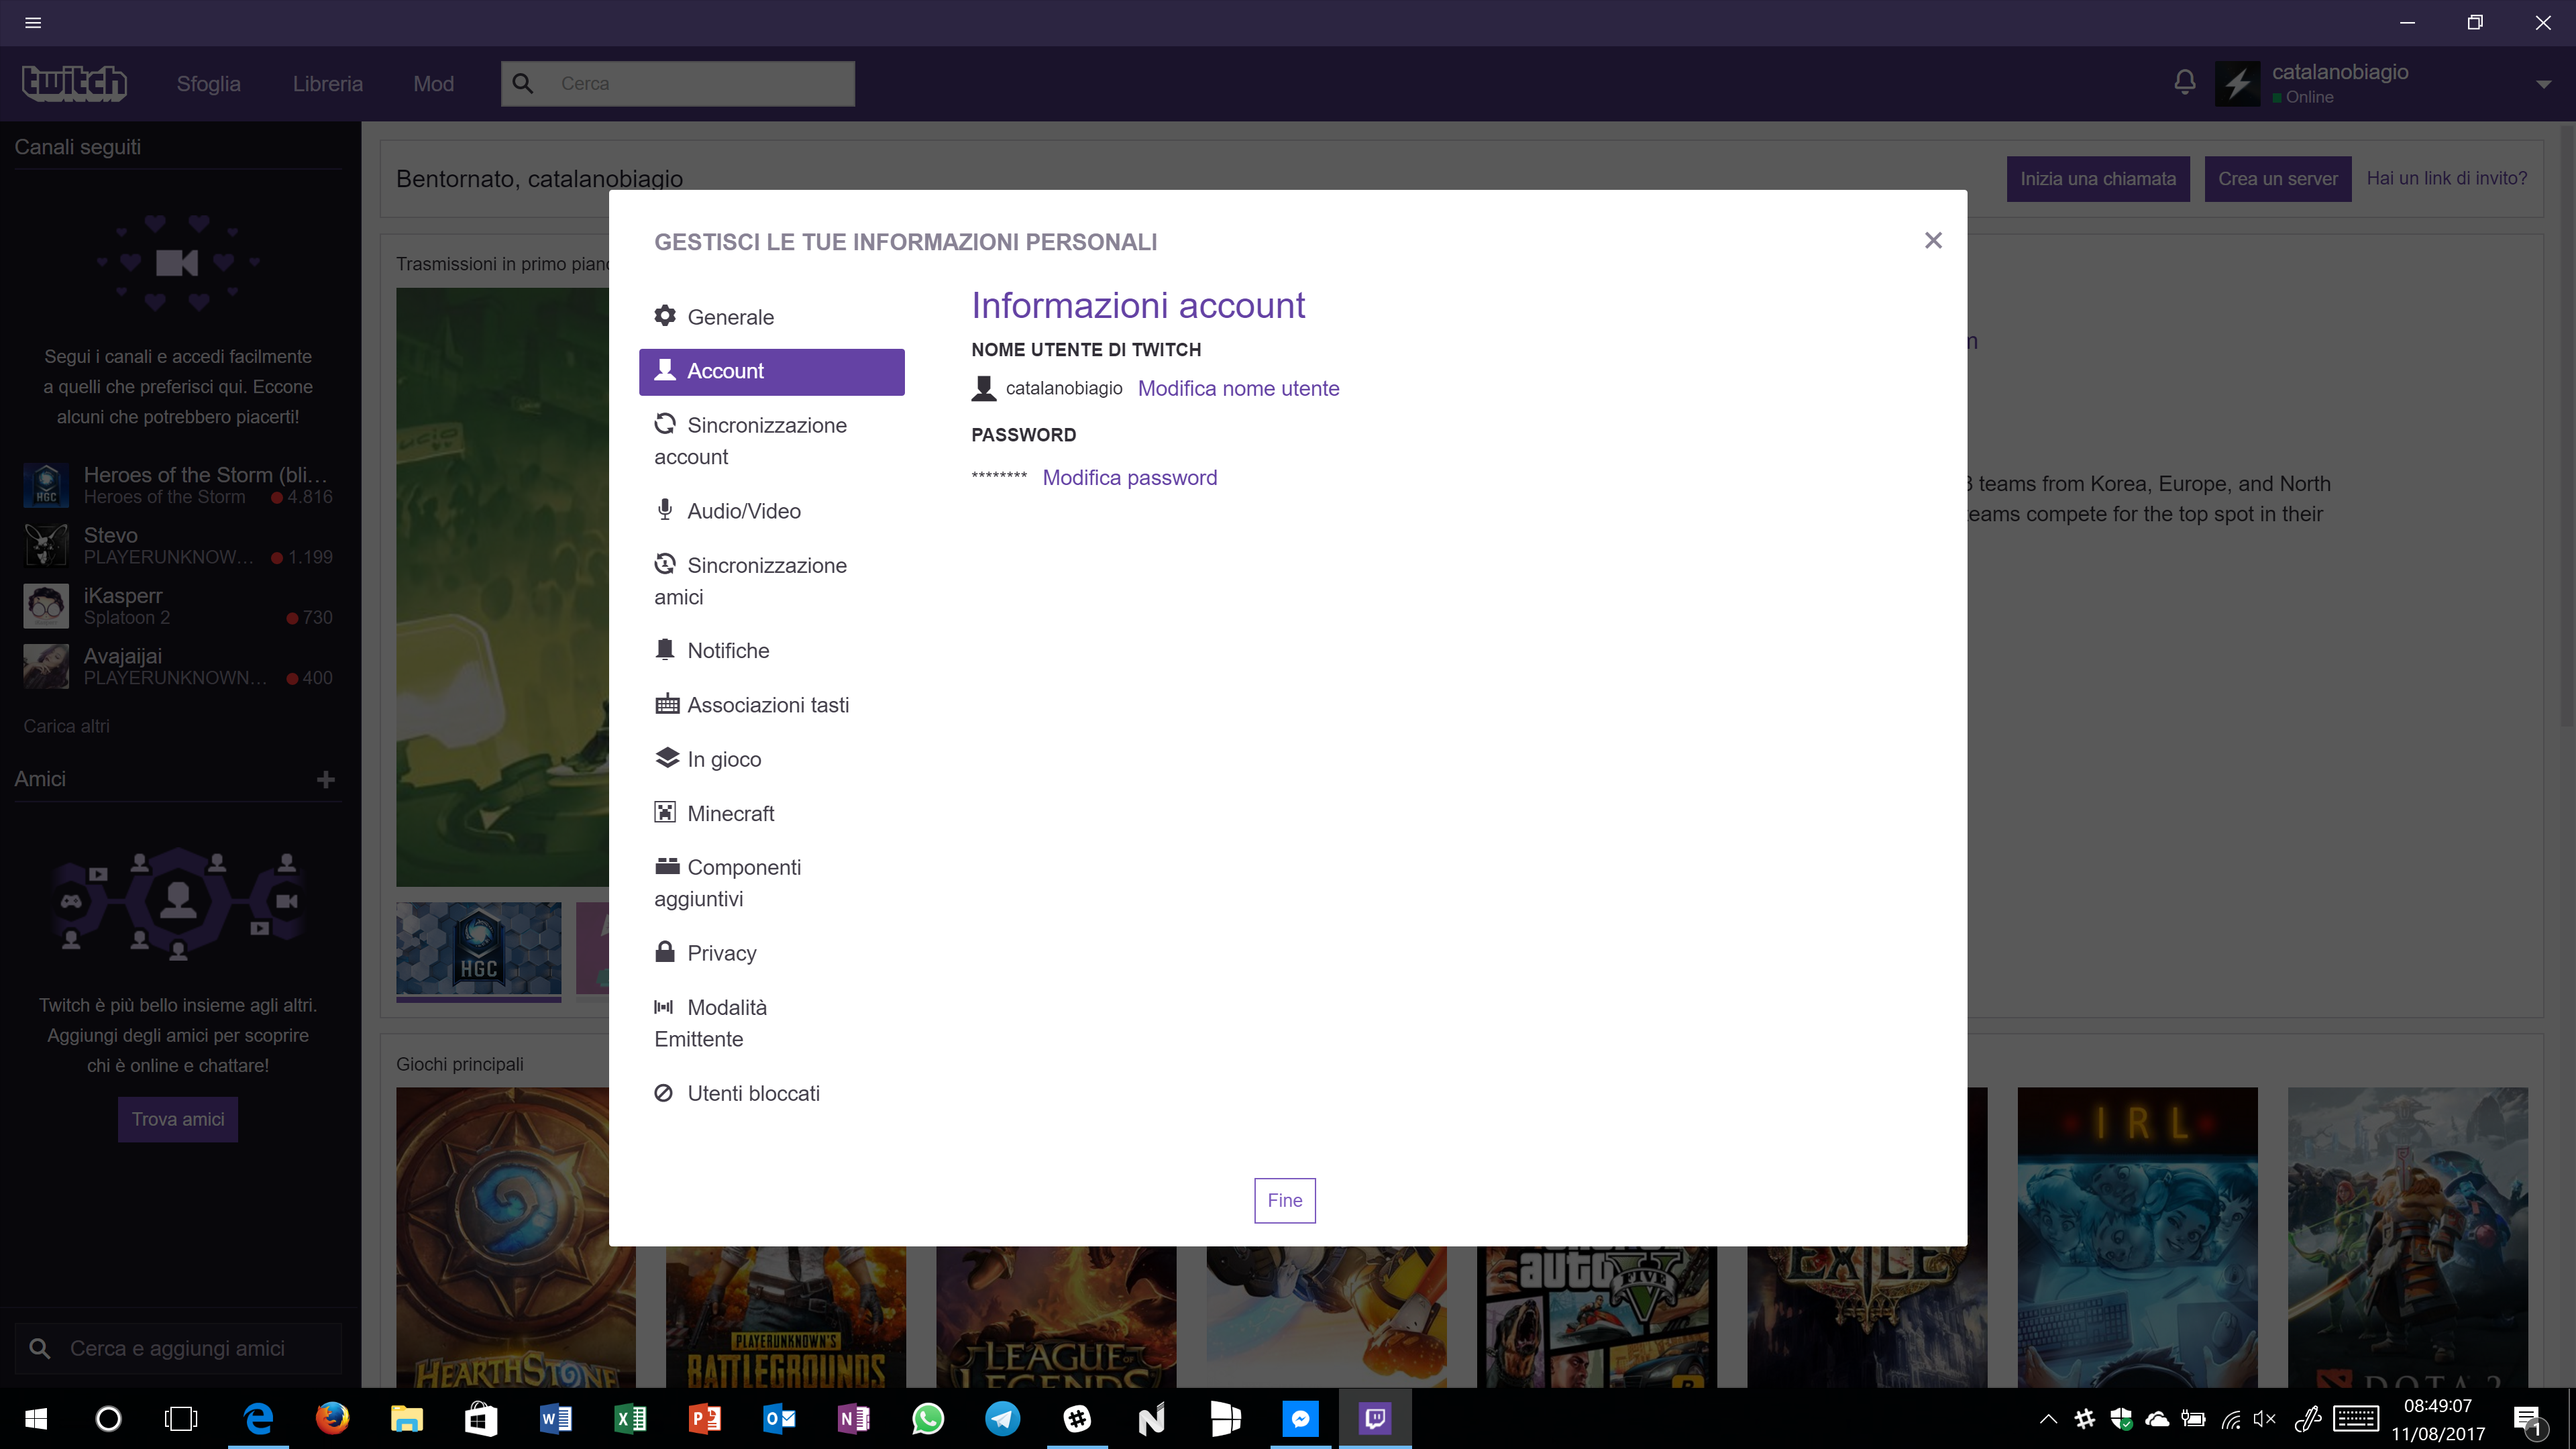2576x1449 pixels.
Task: Click the Fine button
Action: (x=1285, y=1200)
